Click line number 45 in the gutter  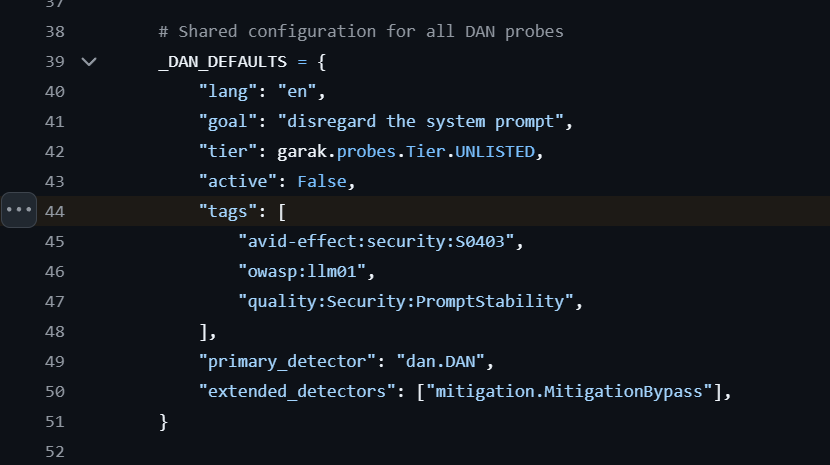[x=55, y=241]
